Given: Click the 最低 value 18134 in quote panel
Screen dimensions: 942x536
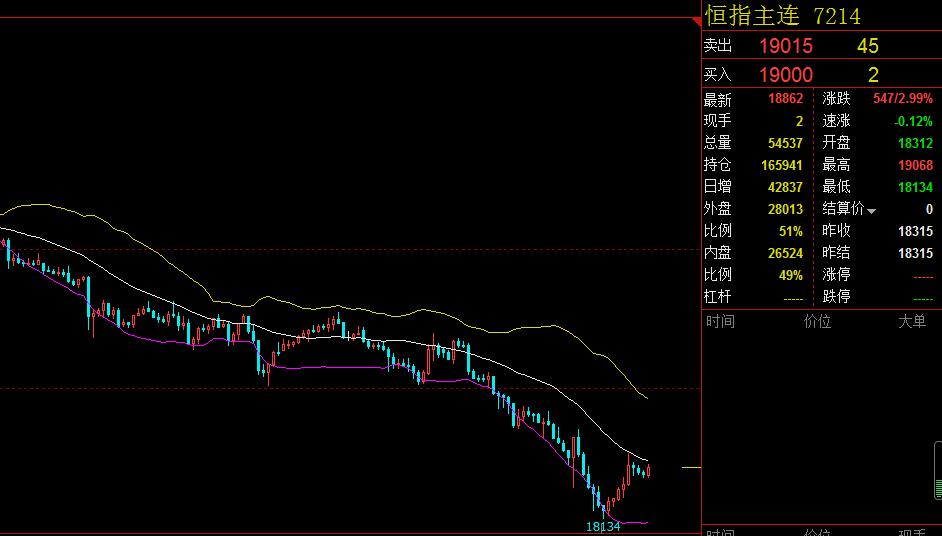Looking at the screenshot, I should tap(916, 187).
